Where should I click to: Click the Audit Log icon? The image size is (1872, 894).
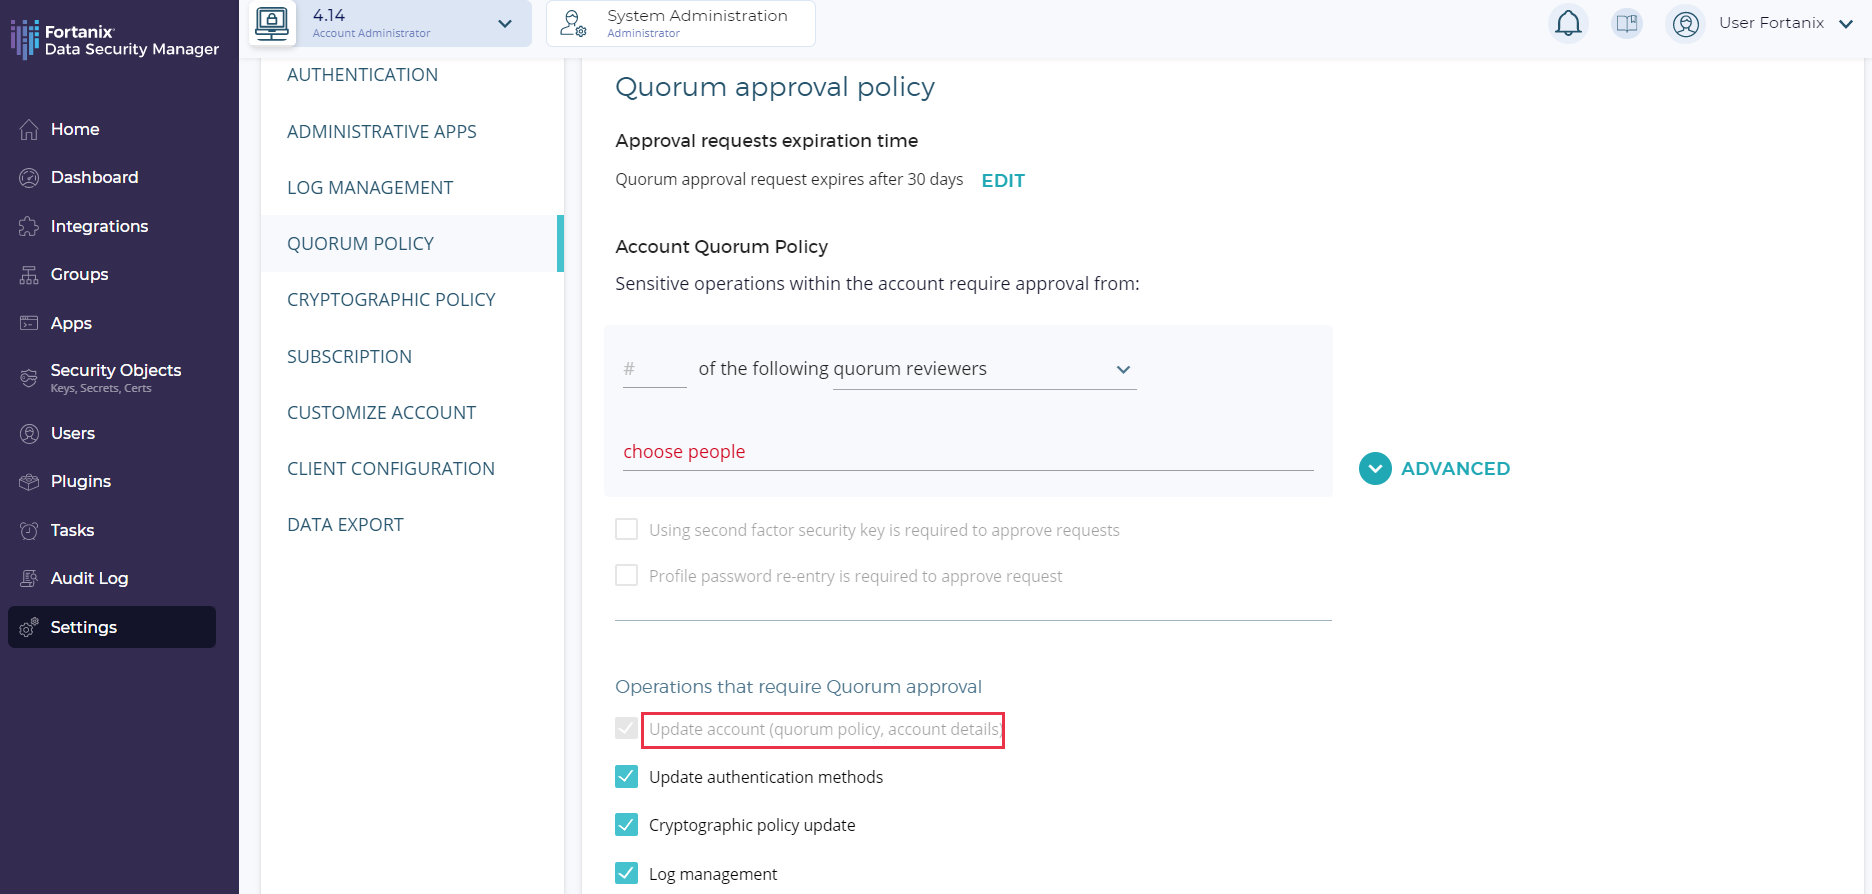[x=29, y=579]
